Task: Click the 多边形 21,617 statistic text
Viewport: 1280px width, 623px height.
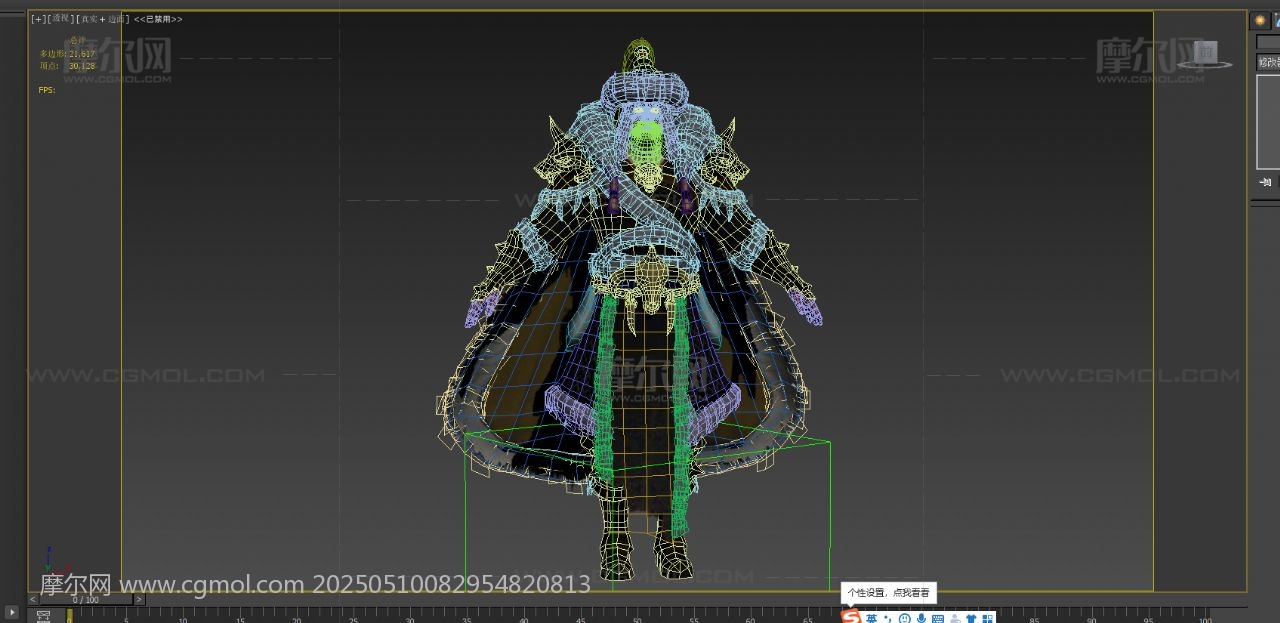Action: [x=67, y=54]
